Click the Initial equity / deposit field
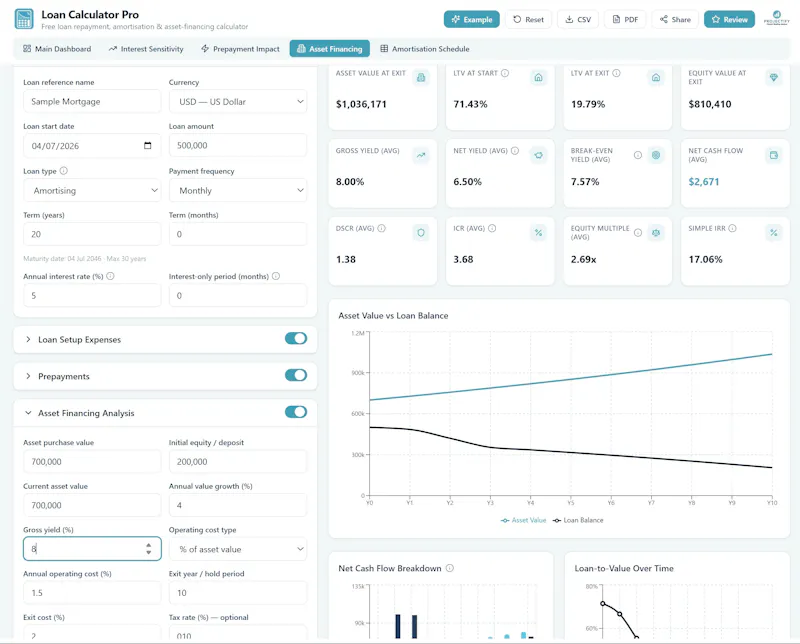Image resolution: width=800 pixels, height=644 pixels. point(238,462)
